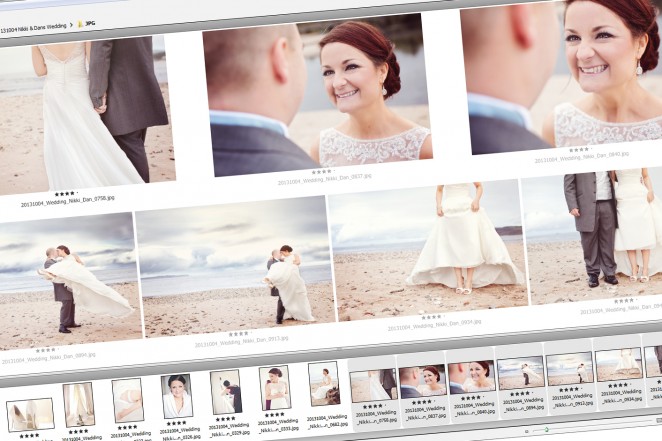
Task: Click the JPG folder icon in breadcrumb
Action: (80, 24)
